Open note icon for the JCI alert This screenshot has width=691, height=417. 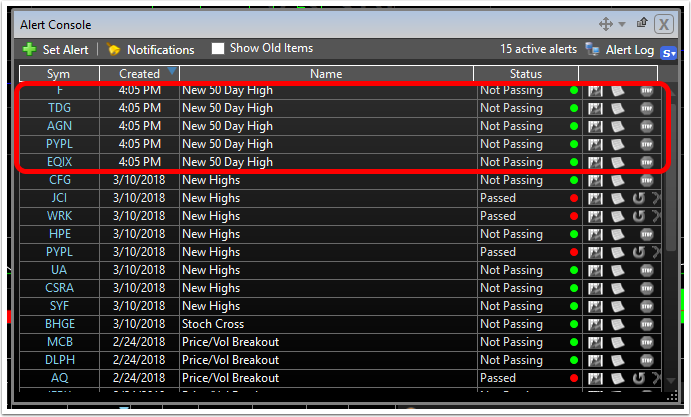click(x=618, y=198)
